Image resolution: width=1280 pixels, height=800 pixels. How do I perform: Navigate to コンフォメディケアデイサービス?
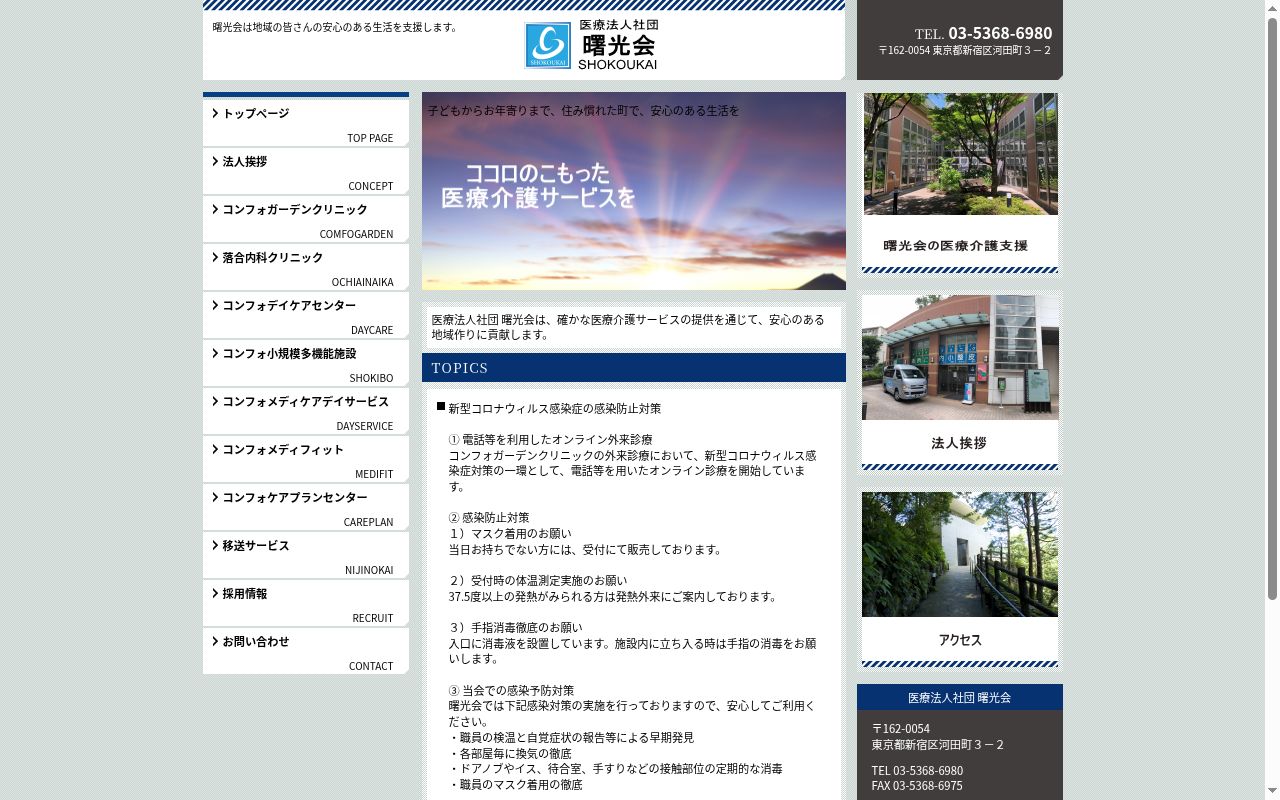point(306,412)
